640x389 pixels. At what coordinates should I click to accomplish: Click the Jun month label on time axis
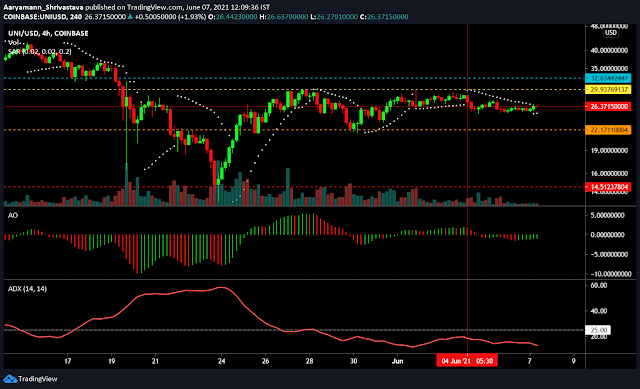(398, 361)
